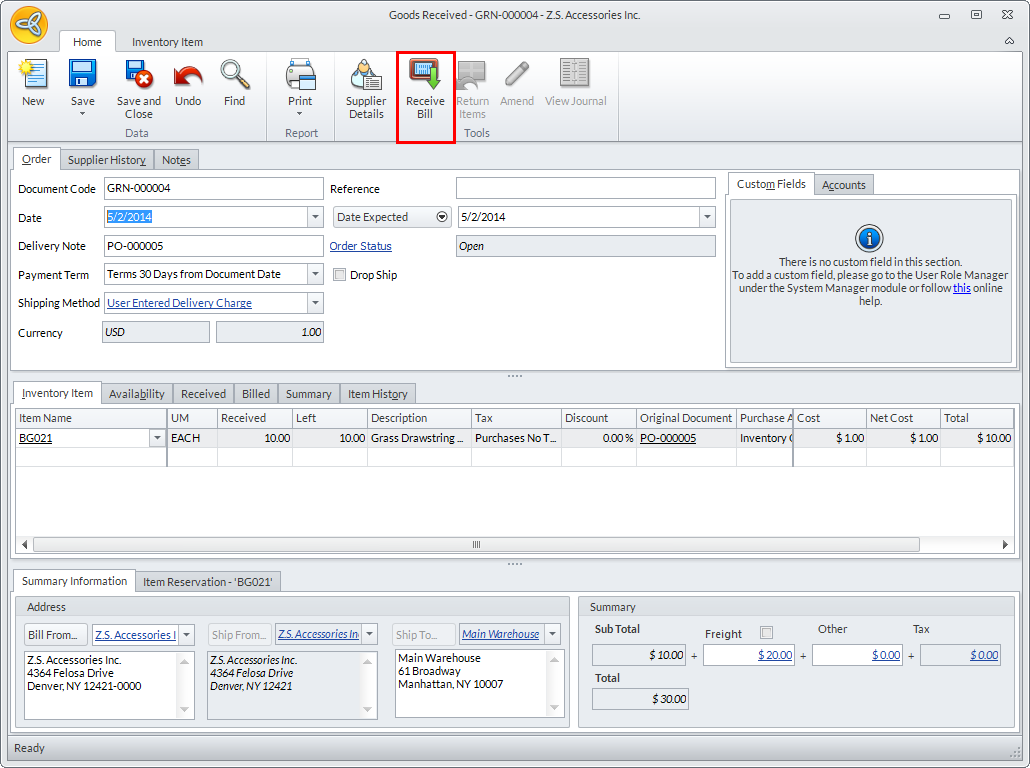
Task: Expand the Payment Term dropdown
Action: (315, 274)
